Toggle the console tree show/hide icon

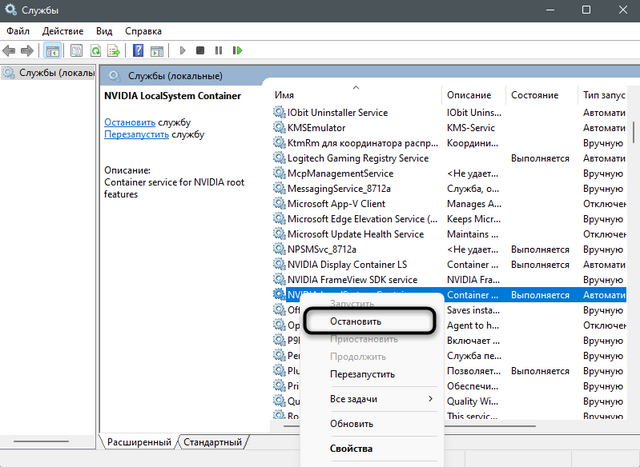[52, 51]
